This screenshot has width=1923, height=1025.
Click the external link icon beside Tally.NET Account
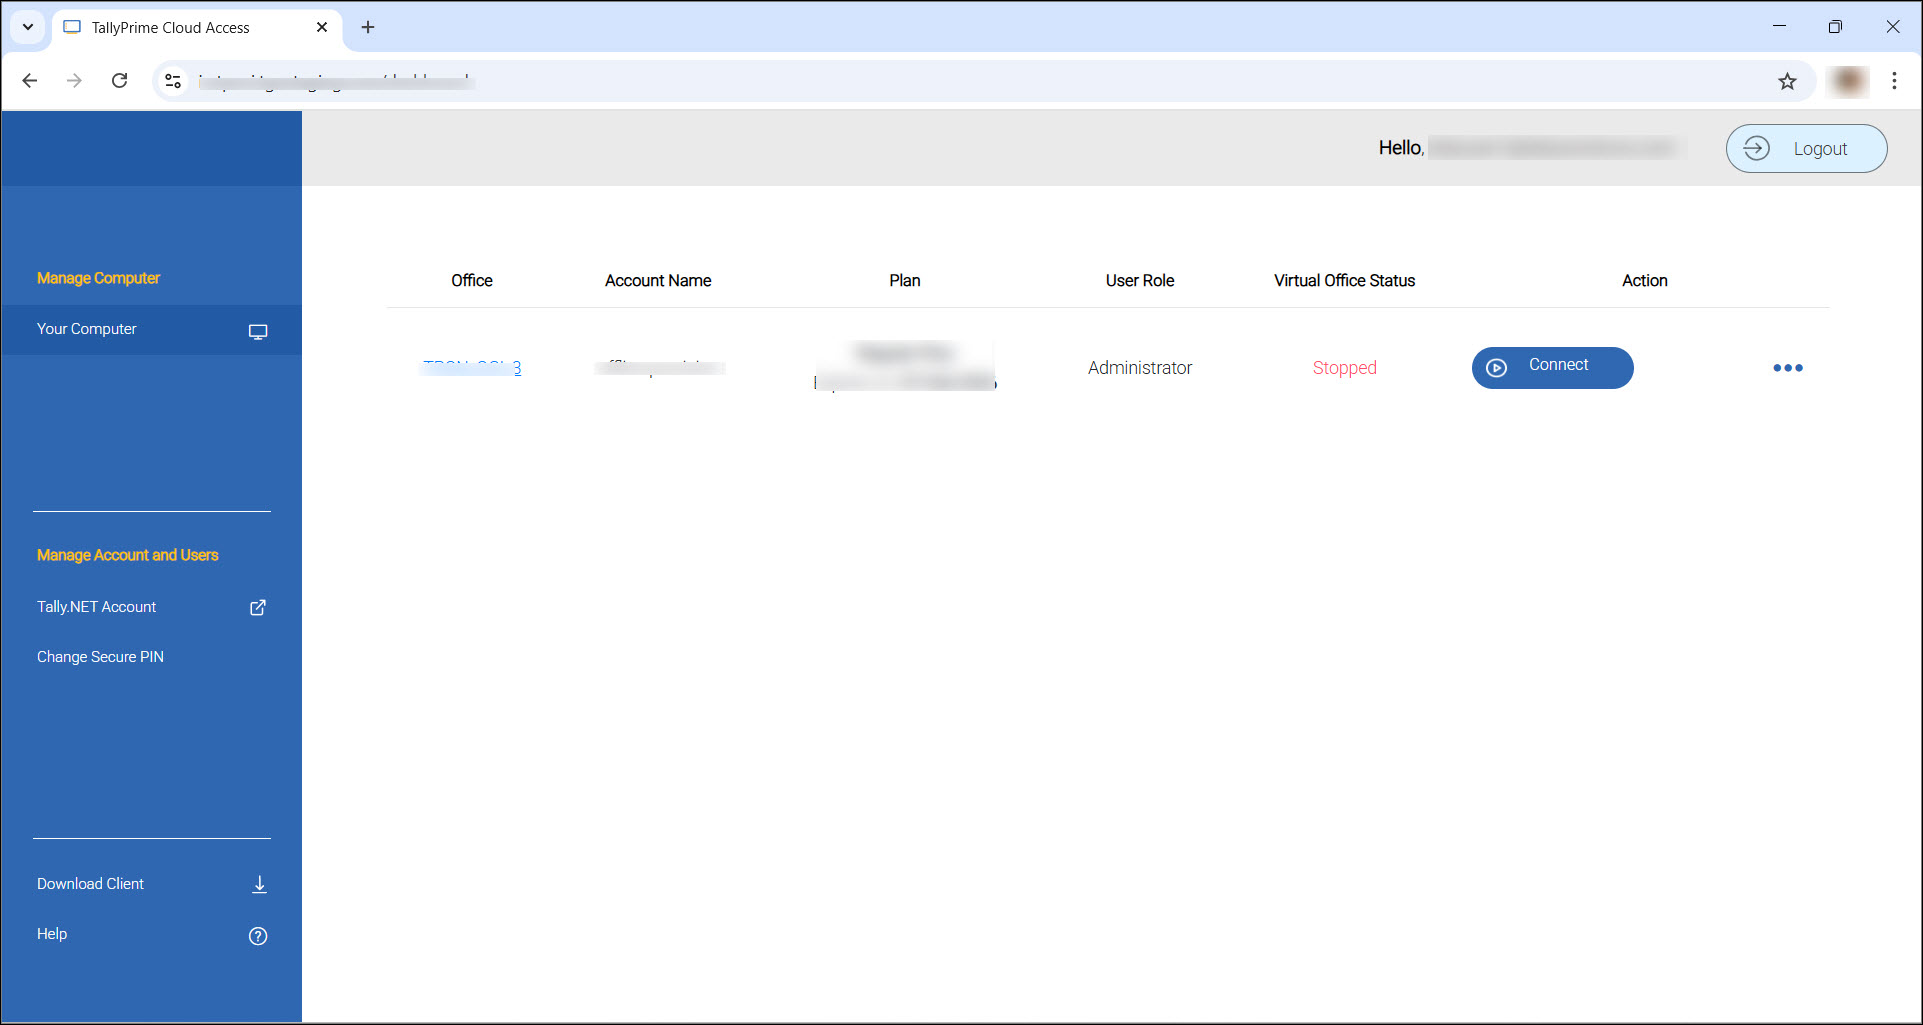[x=258, y=607]
